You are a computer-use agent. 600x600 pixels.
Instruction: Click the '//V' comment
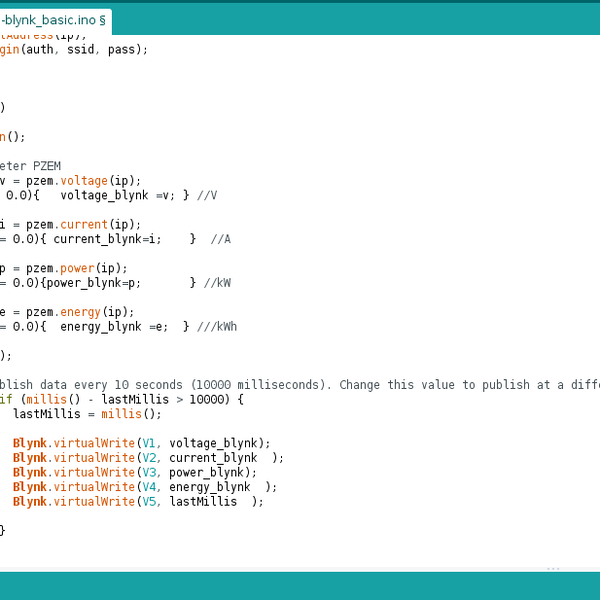point(207,195)
